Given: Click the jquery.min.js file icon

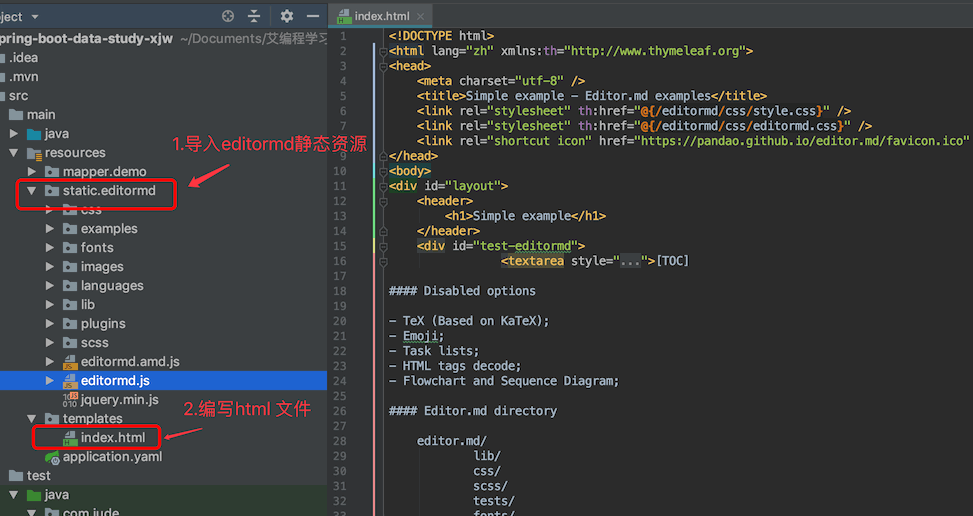Looking at the screenshot, I should click(70, 400).
